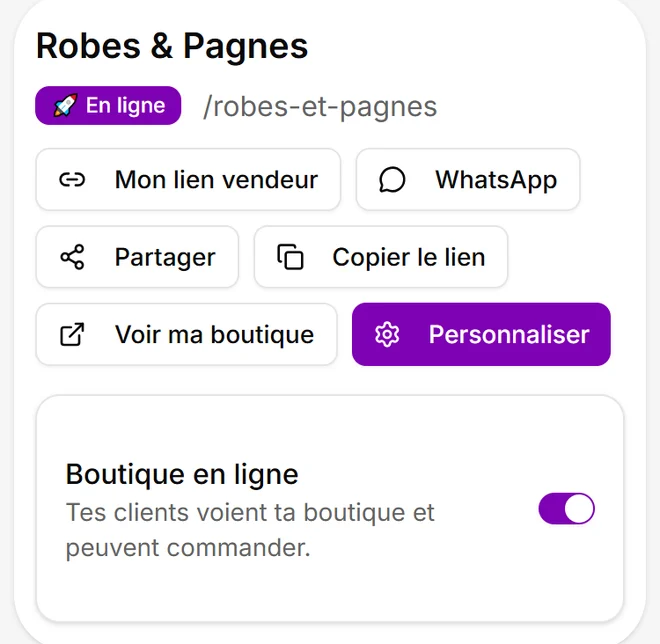Select the Partager button

[x=137, y=257]
